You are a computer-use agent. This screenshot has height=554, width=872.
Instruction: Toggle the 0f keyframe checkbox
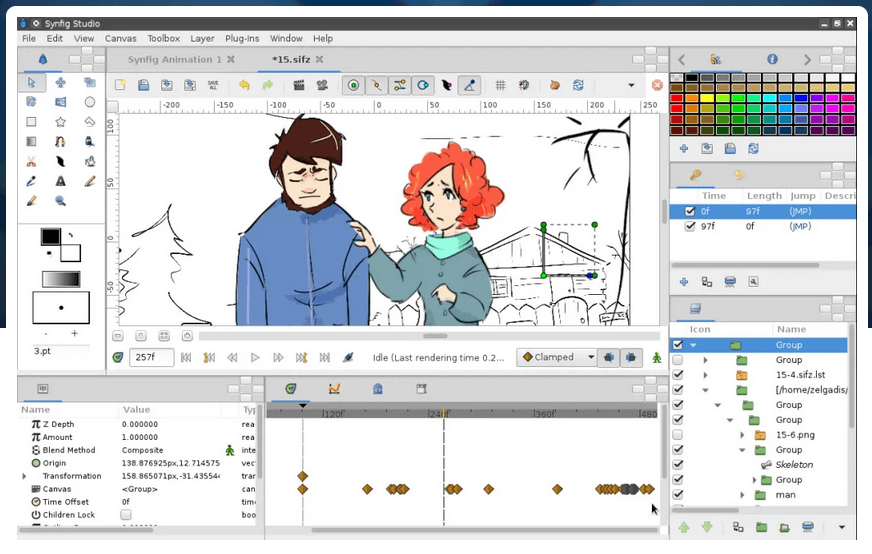pos(690,211)
